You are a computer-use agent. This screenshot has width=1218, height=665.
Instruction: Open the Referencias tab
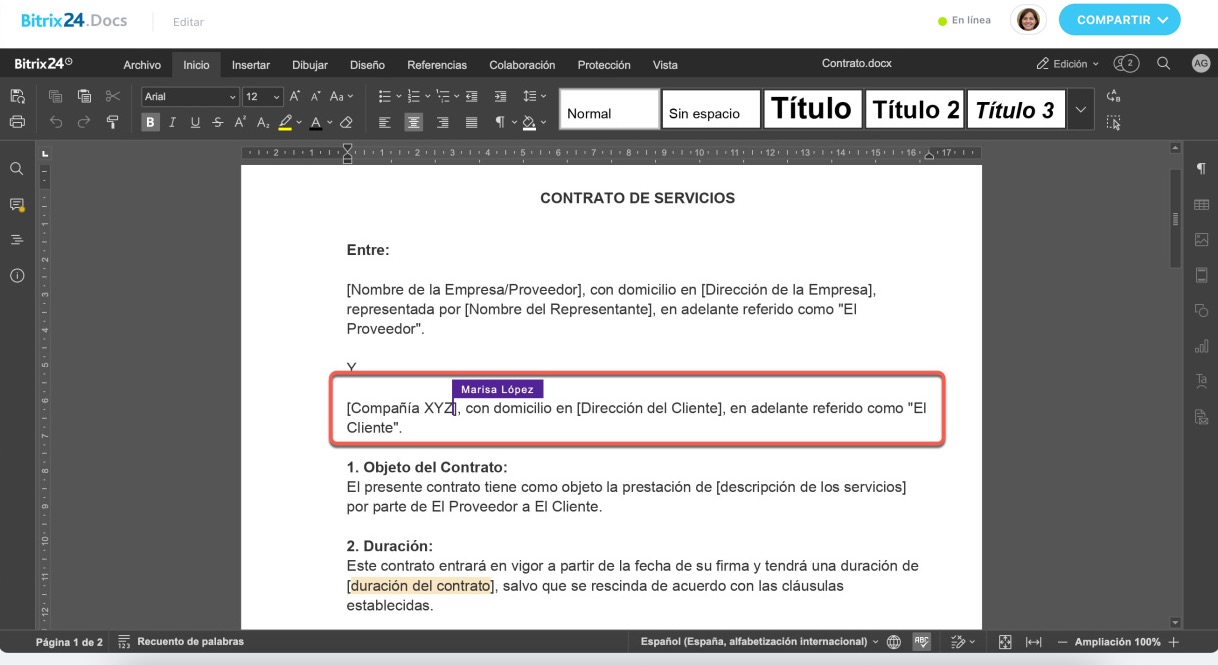[x=436, y=65]
